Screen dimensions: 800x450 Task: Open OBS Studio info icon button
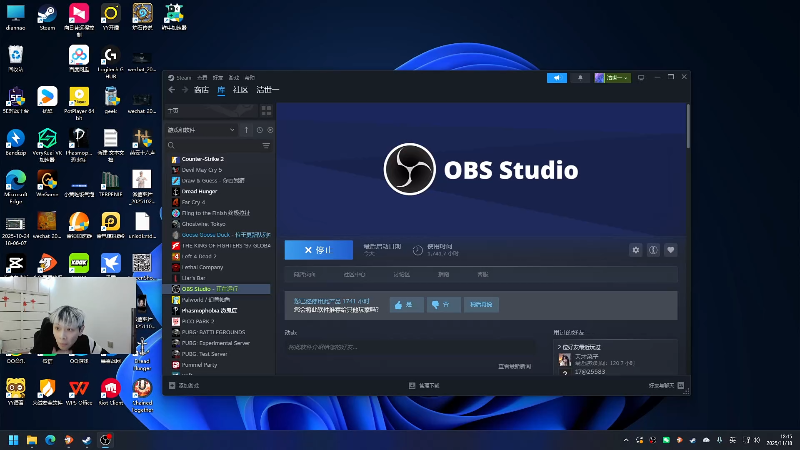[x=653, y=250]
